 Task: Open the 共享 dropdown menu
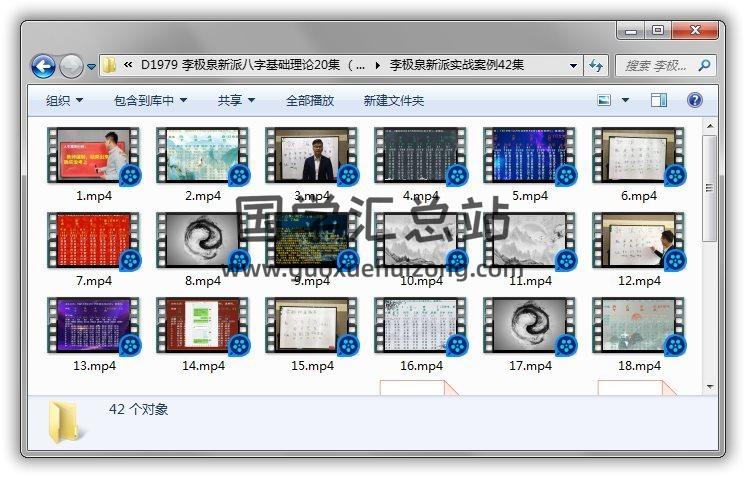pyautogui.click(x=236, y=101)
